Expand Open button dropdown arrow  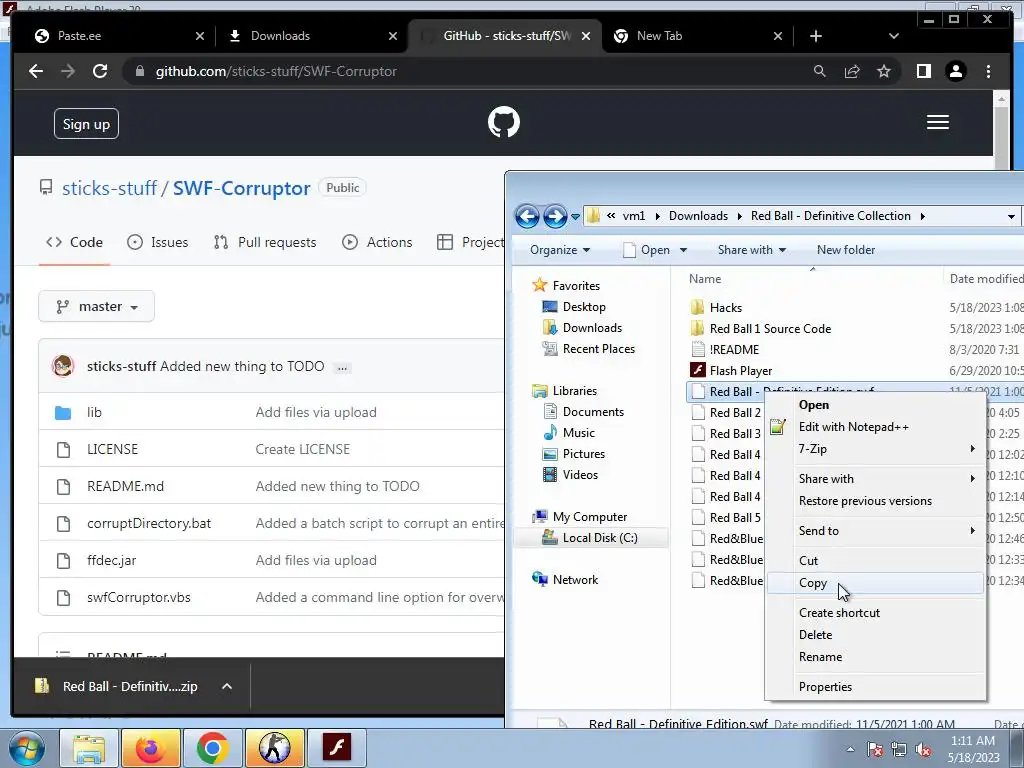684,250
